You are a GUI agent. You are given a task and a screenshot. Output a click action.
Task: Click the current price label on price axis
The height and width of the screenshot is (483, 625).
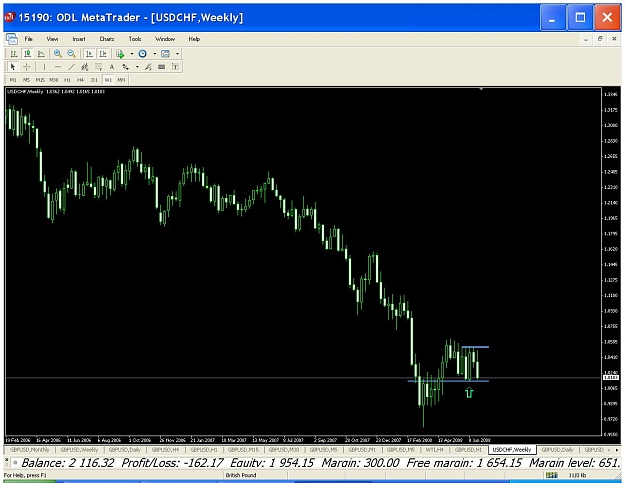click(x=611, y=377)
